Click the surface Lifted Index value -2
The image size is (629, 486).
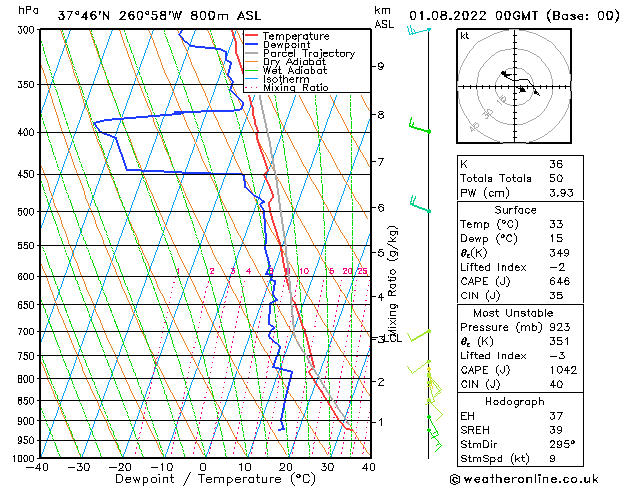pos(557,267)
